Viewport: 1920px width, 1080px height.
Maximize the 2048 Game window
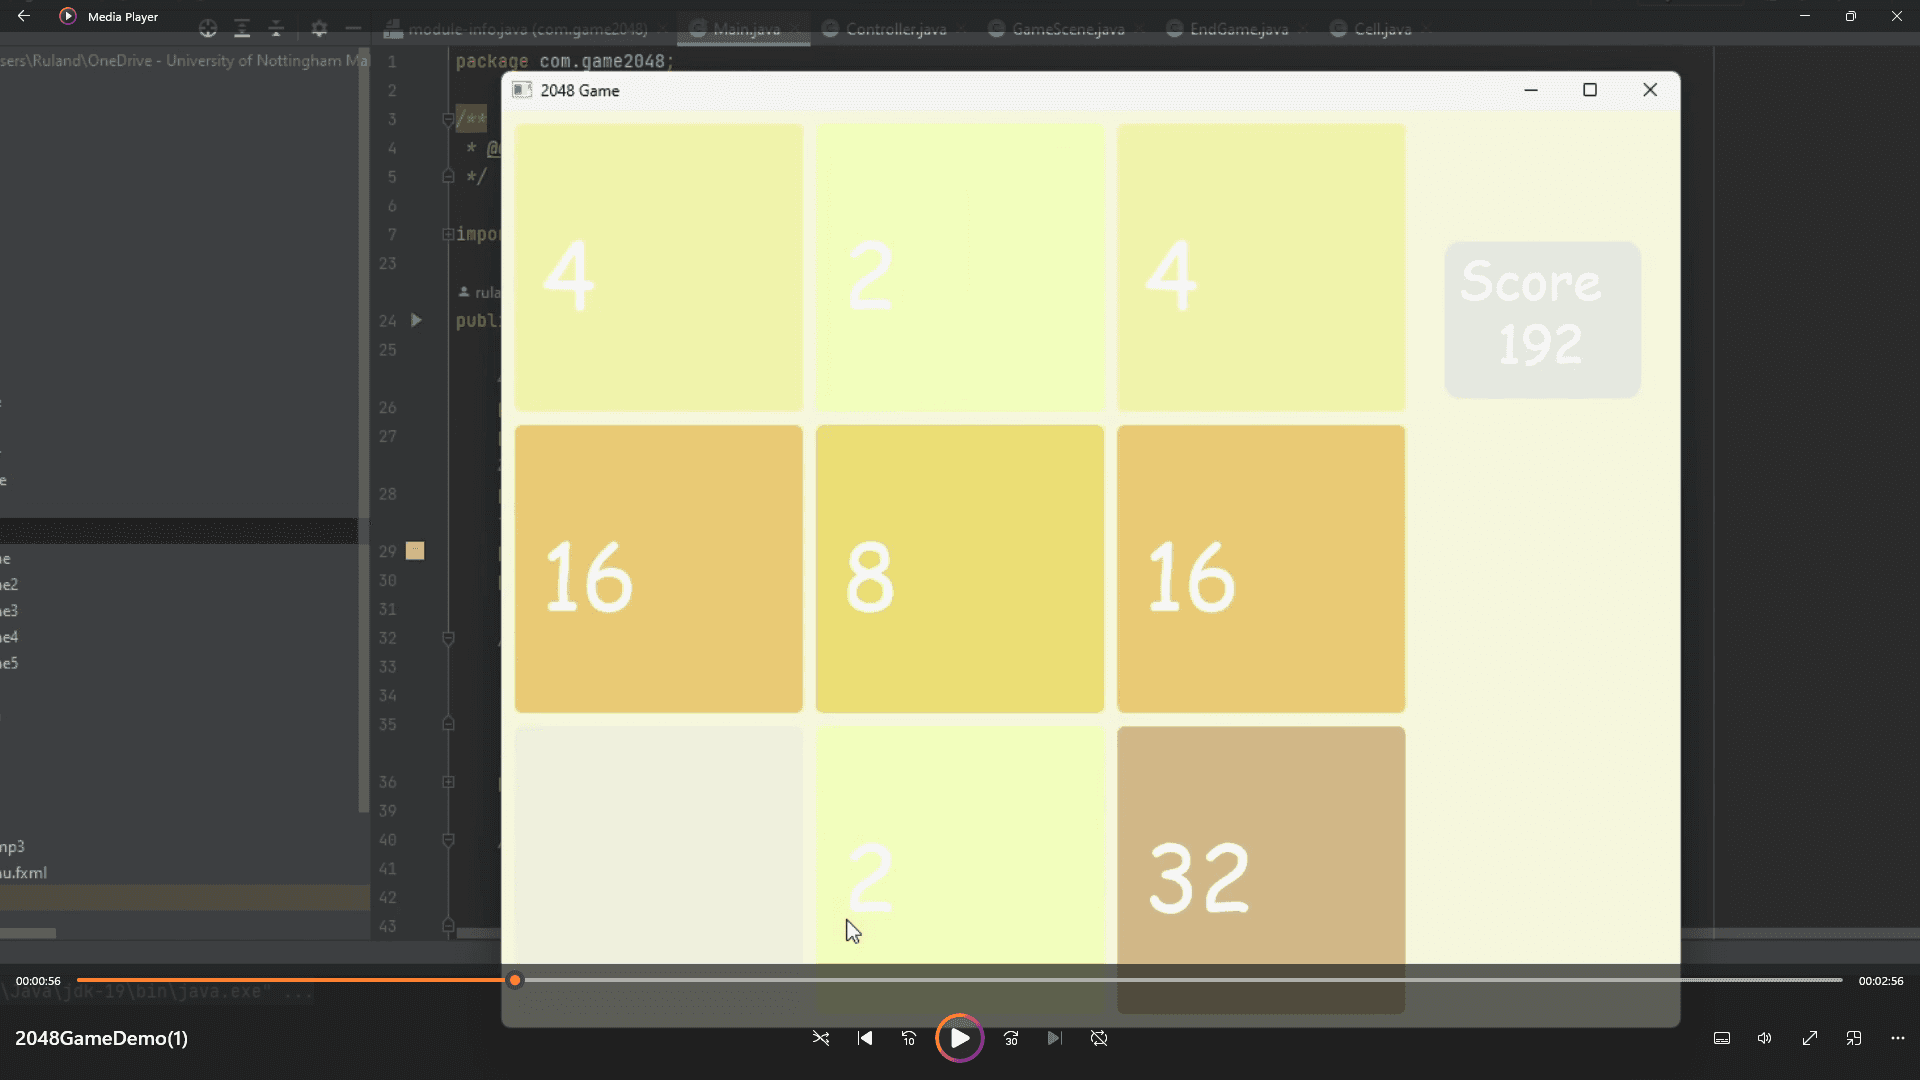tap(1590, 90)
